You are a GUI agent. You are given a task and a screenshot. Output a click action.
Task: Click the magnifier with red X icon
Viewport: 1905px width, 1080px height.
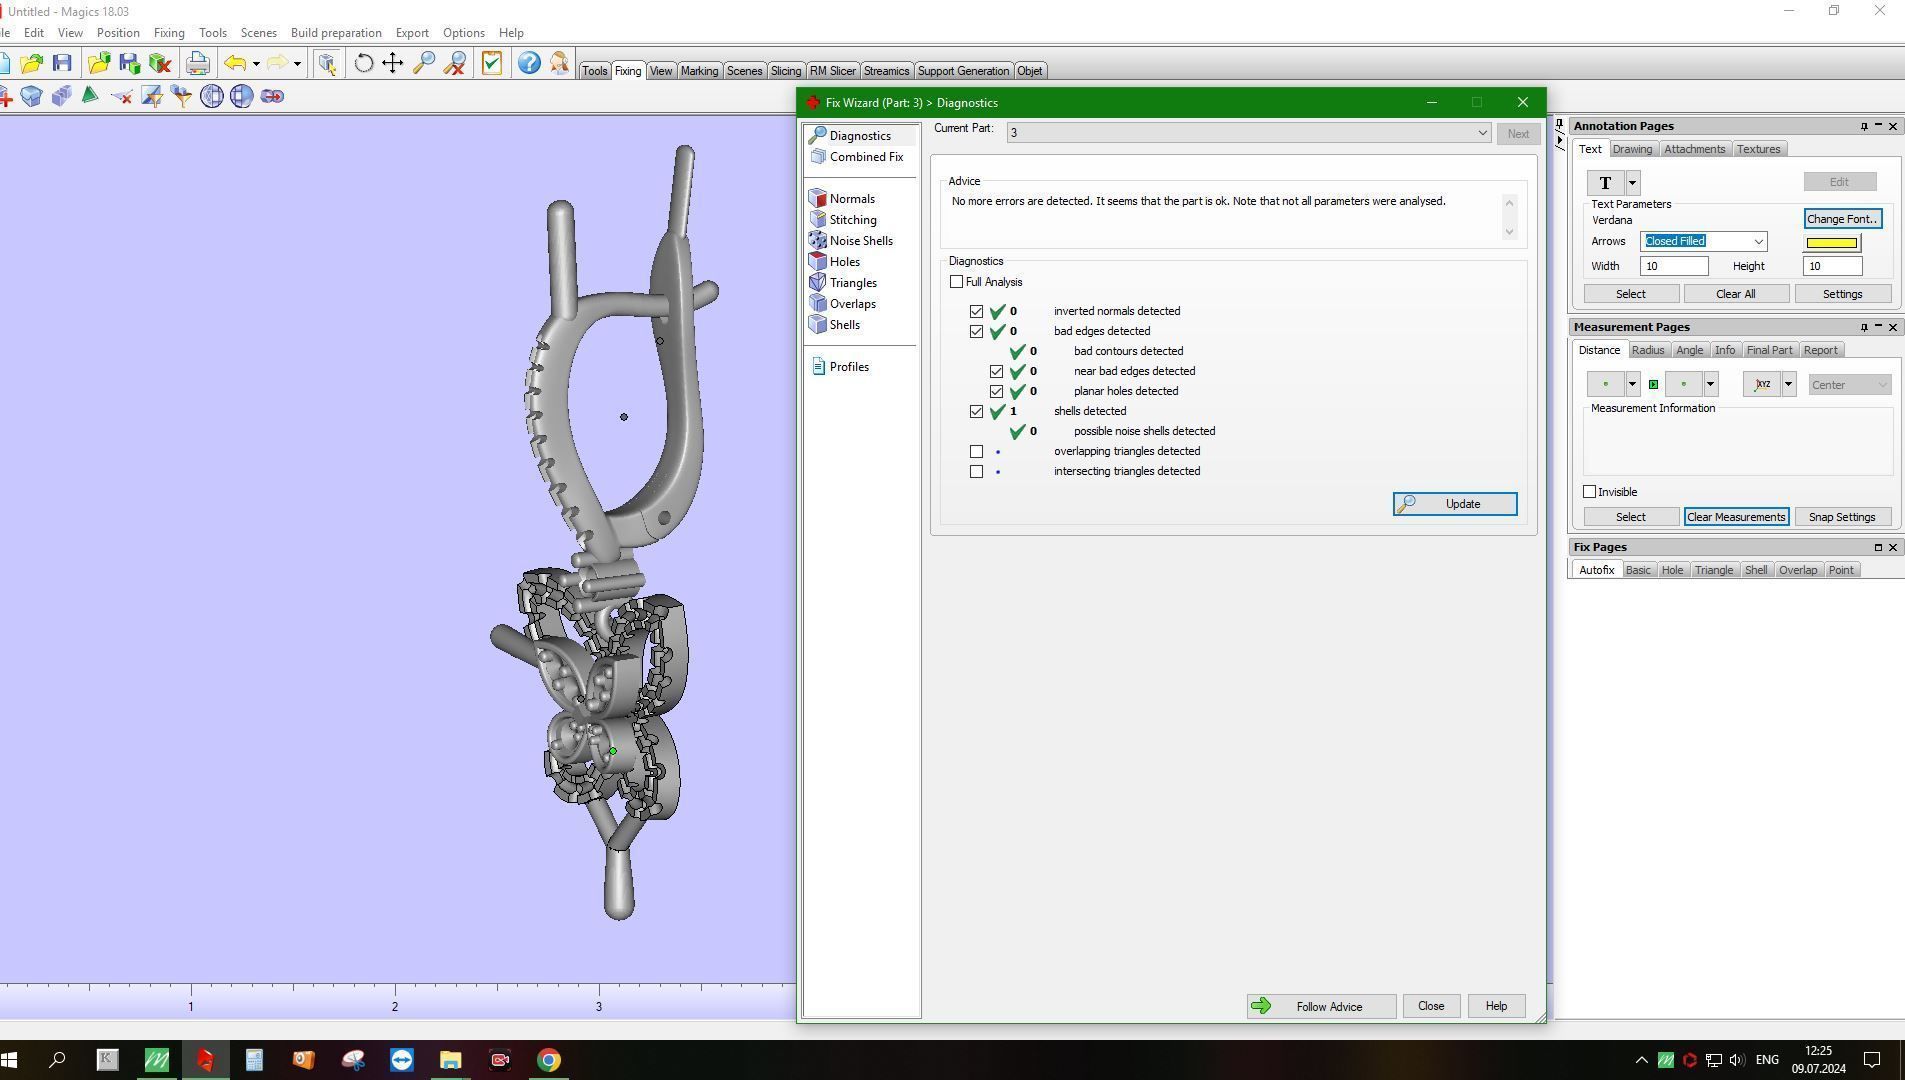click(x=455, y=64)
